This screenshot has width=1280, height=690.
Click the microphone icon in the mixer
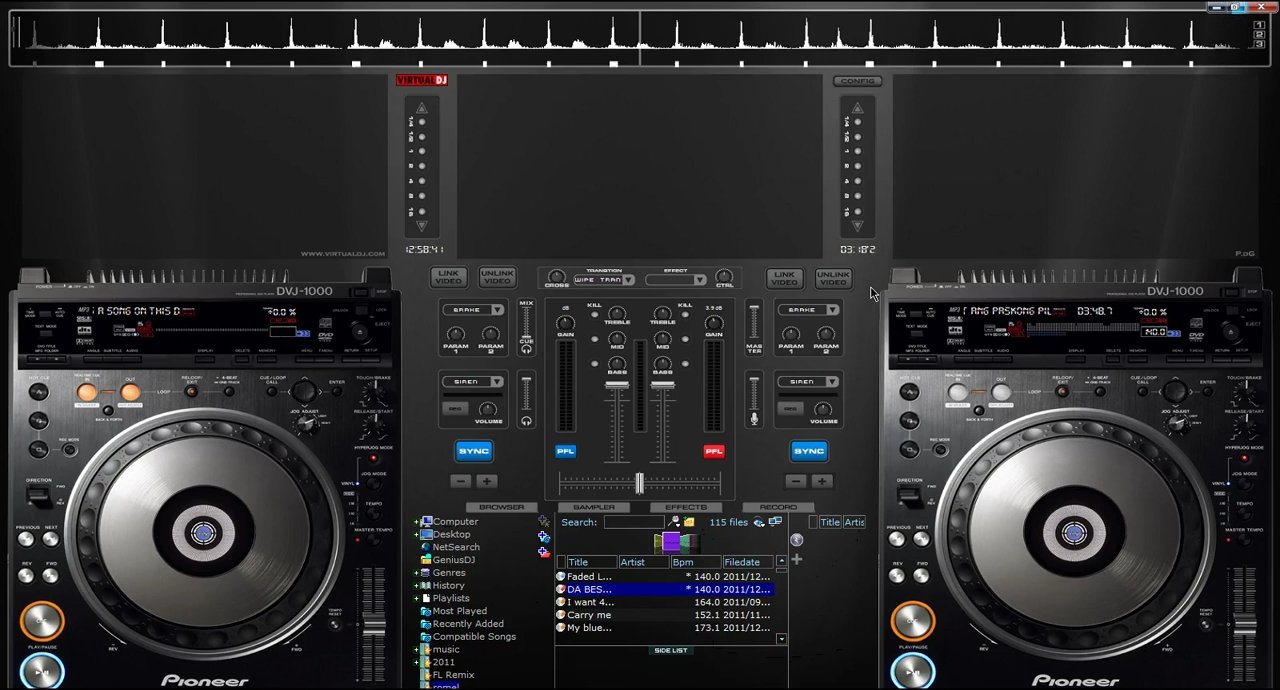pyautogui.click(x=754, y=419)
